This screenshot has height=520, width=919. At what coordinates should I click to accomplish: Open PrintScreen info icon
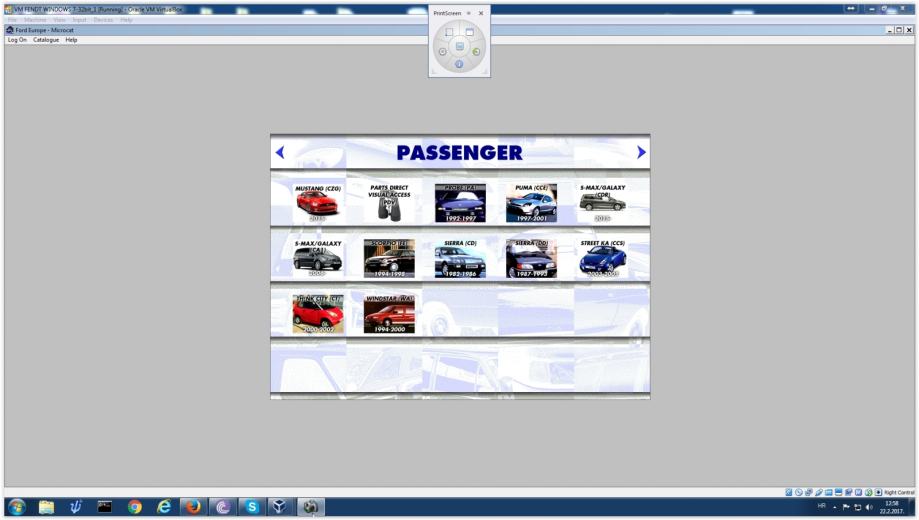pos(459,64)
